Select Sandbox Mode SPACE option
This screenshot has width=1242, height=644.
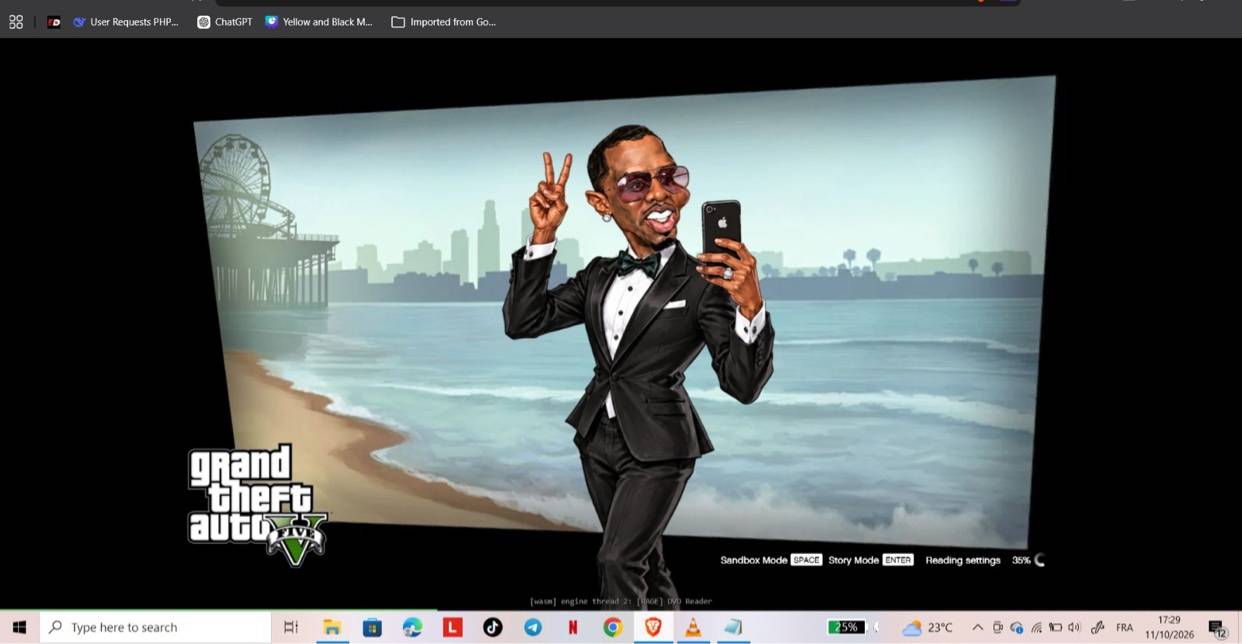point(771,560)
